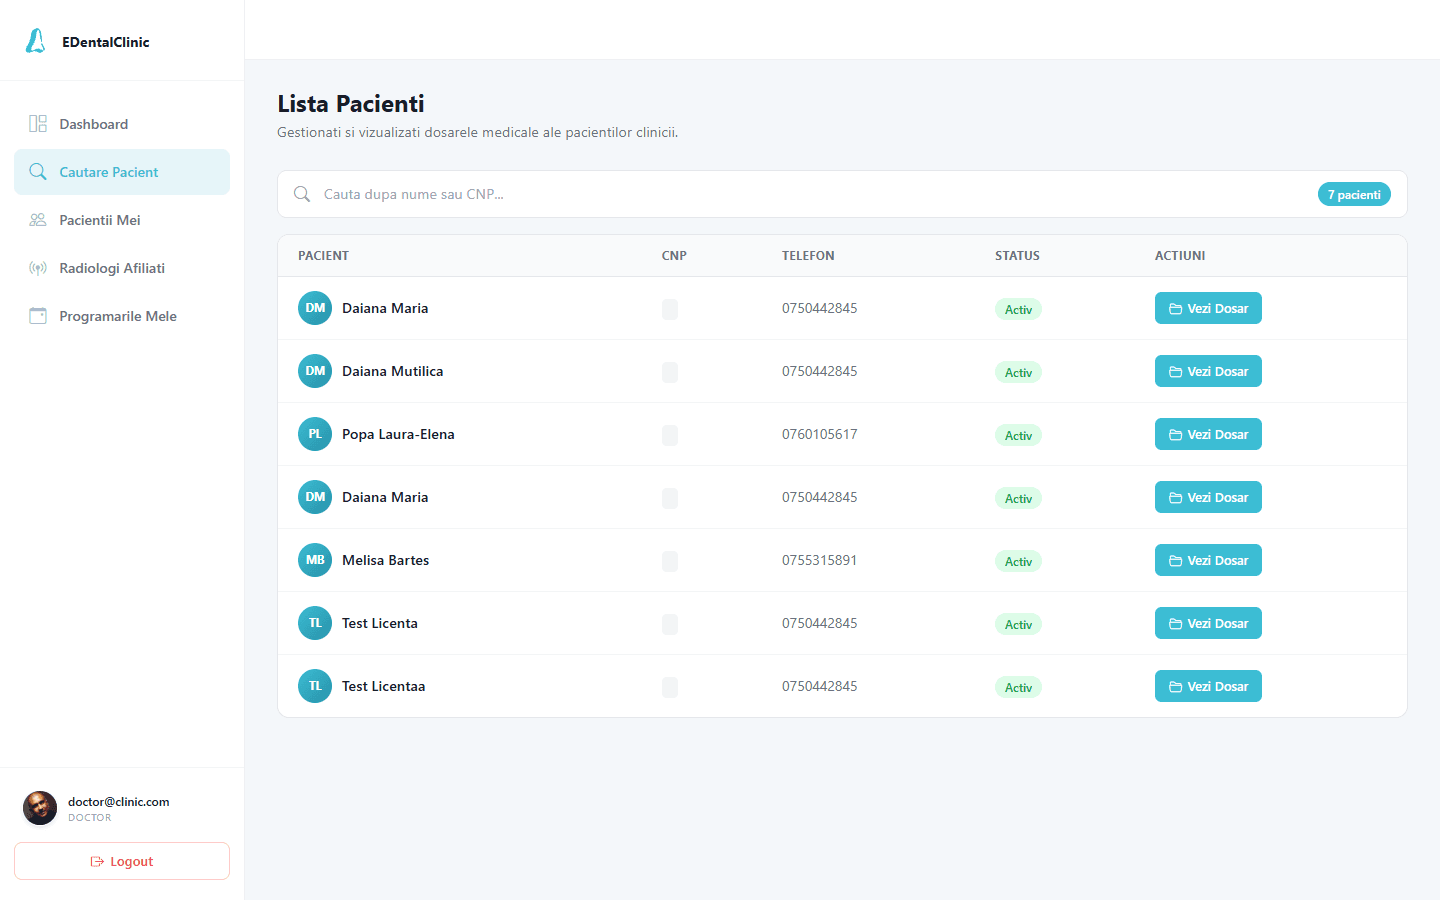Click the Activ status badge for Melisa Bartes
Screen dimensions: 1440x900
click(x=1018, y=561)
